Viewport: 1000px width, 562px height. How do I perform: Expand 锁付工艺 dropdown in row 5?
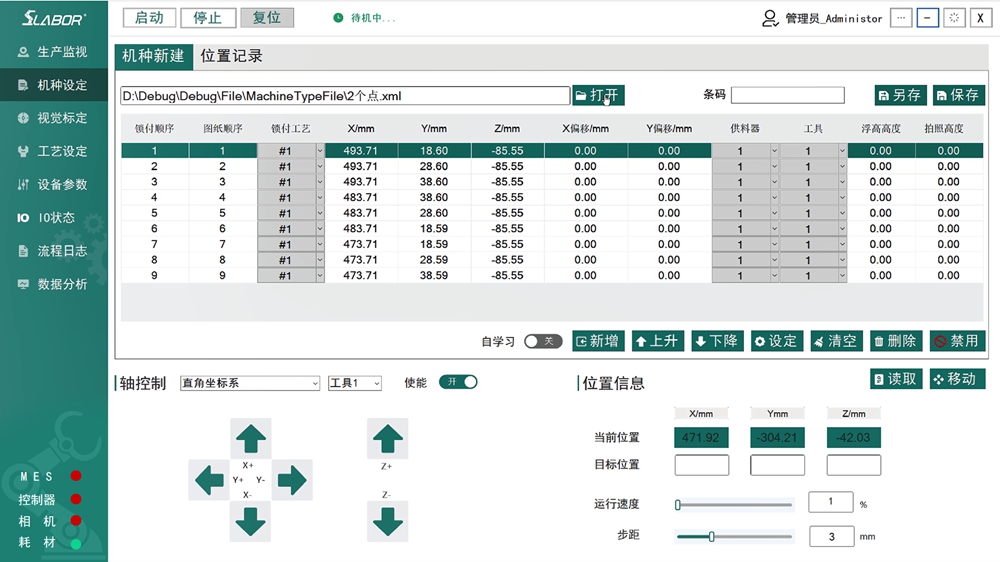[x=320, y=213]
